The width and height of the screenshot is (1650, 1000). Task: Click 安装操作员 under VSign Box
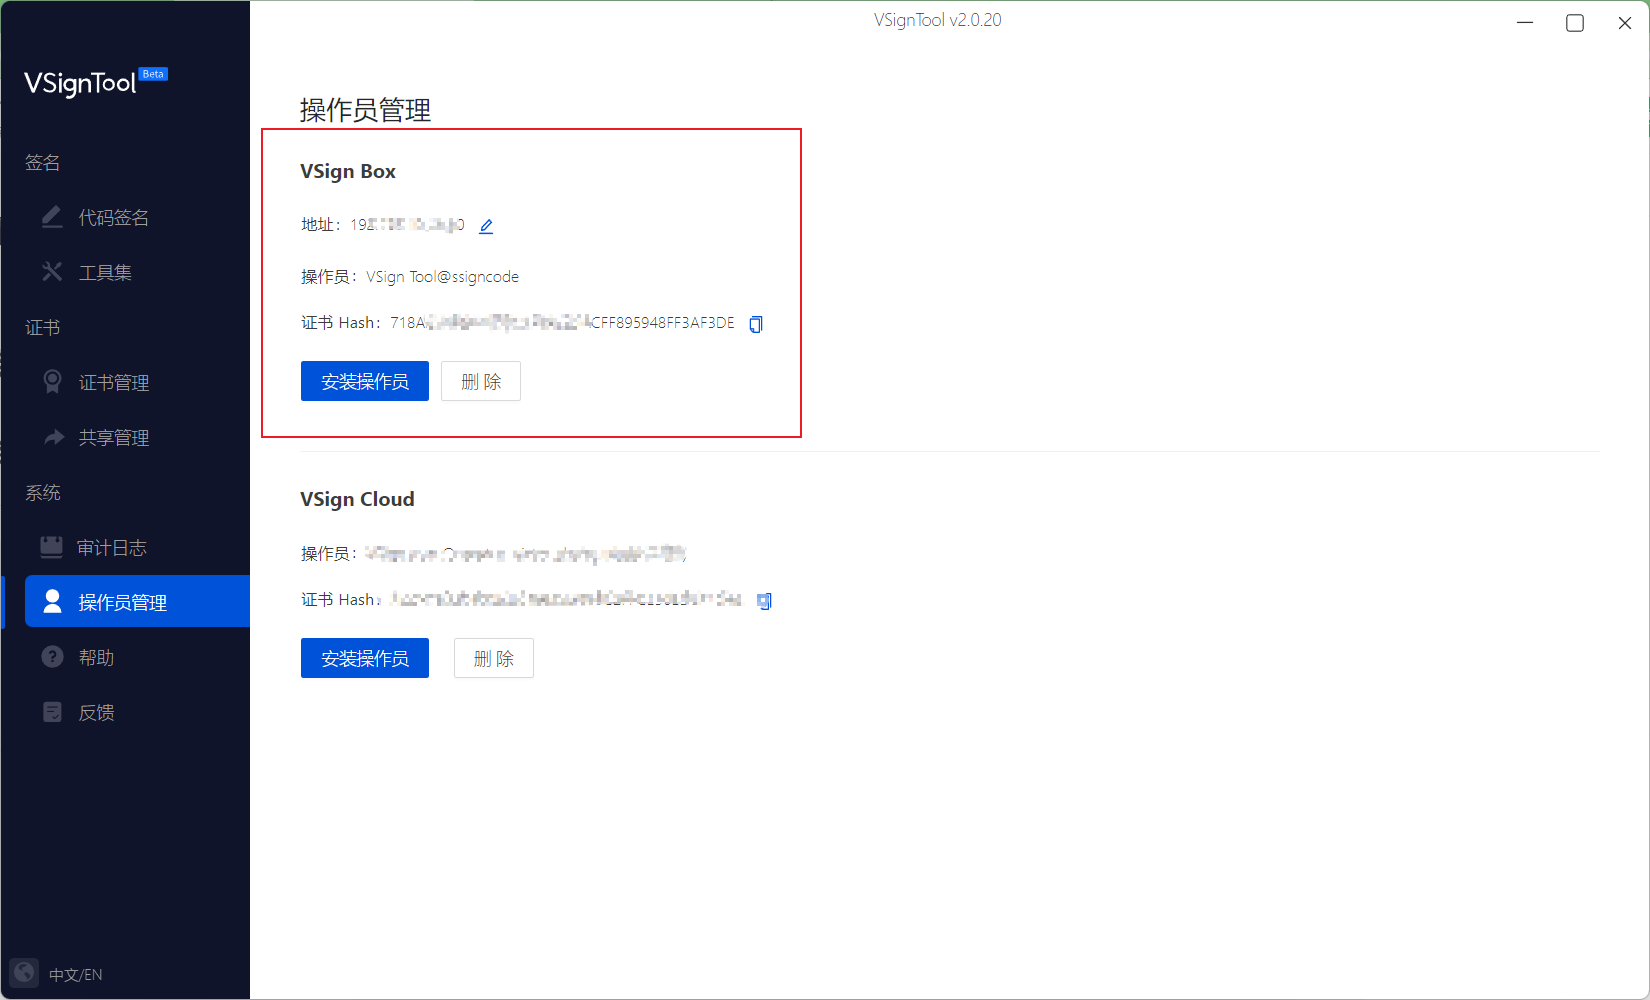[364, 381]
